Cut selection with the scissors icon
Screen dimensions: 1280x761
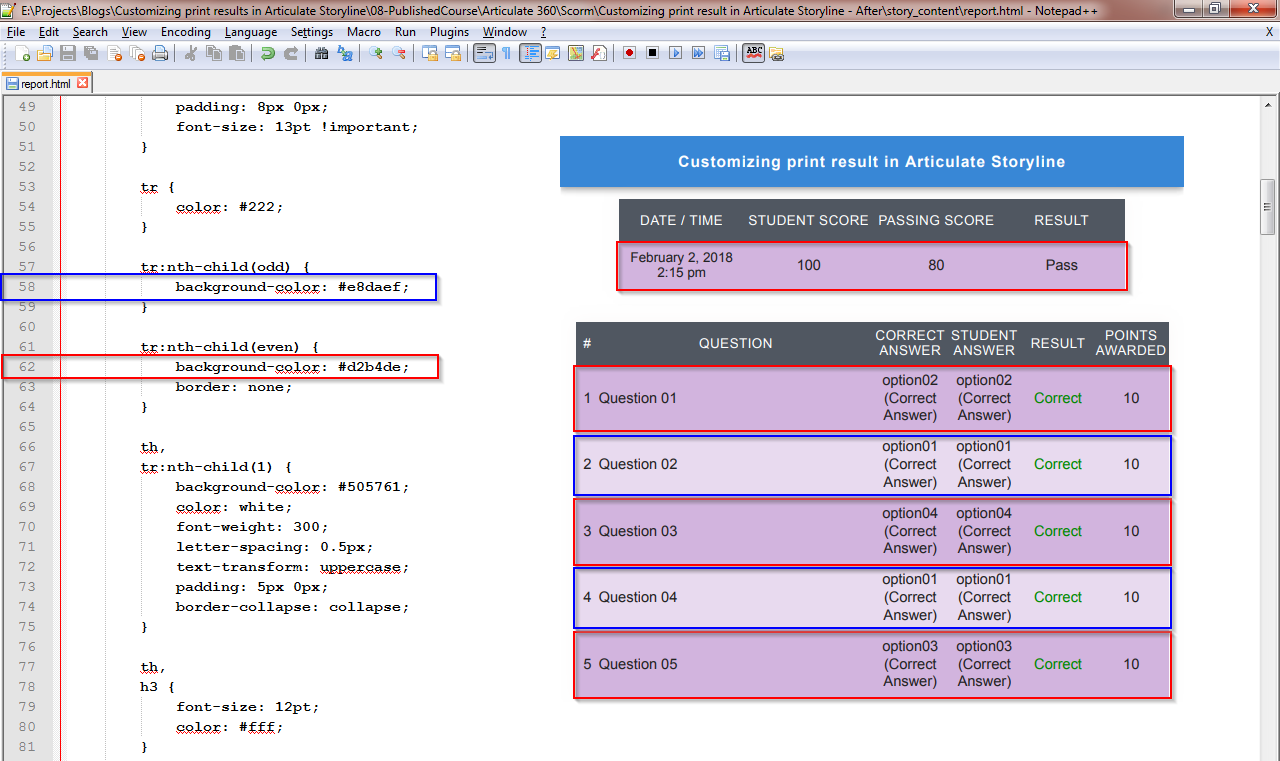click(x=191, y=53)
